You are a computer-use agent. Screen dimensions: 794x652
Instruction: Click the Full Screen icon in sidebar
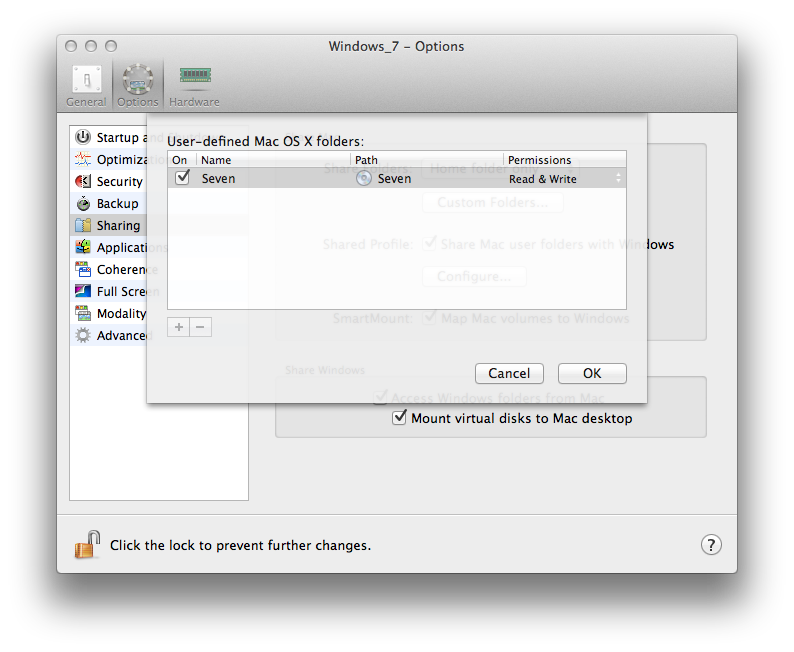pyautogui.click(x=83, y=292)
